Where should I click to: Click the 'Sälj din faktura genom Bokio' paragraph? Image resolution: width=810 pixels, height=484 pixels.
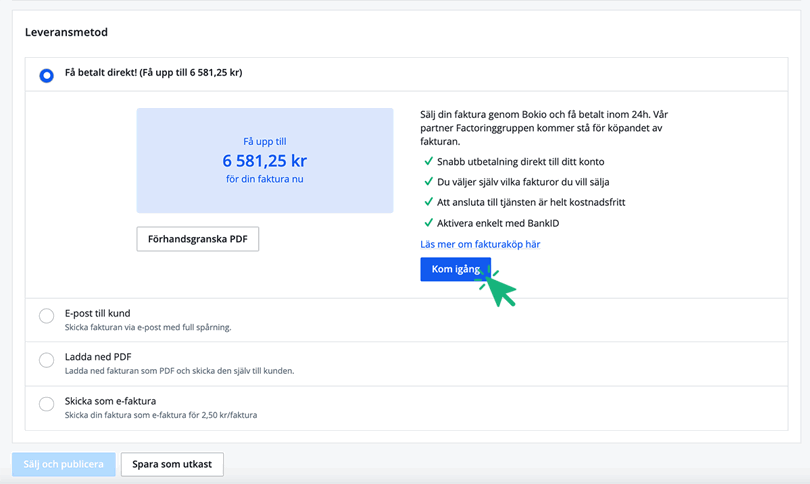pos(545,128)
